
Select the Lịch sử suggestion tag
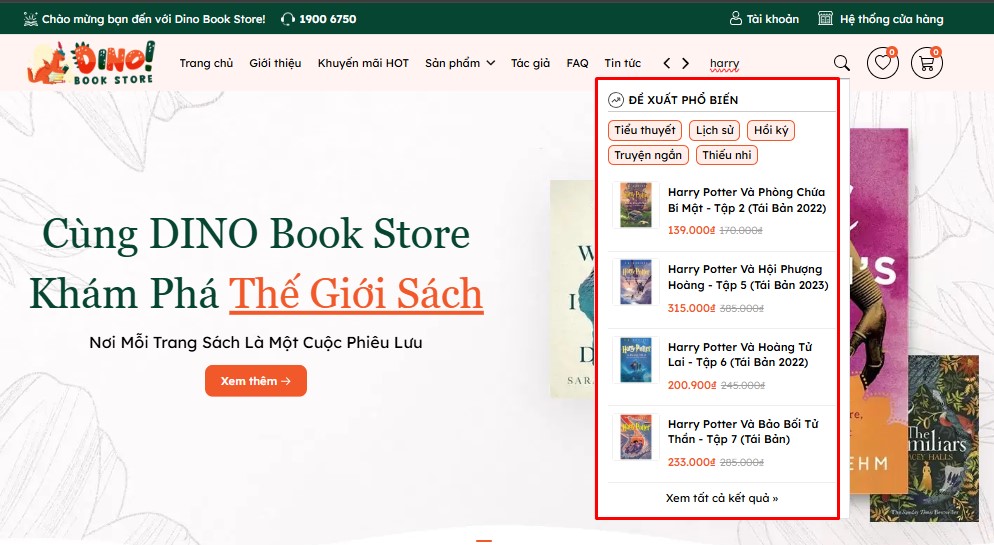[714, 130]
